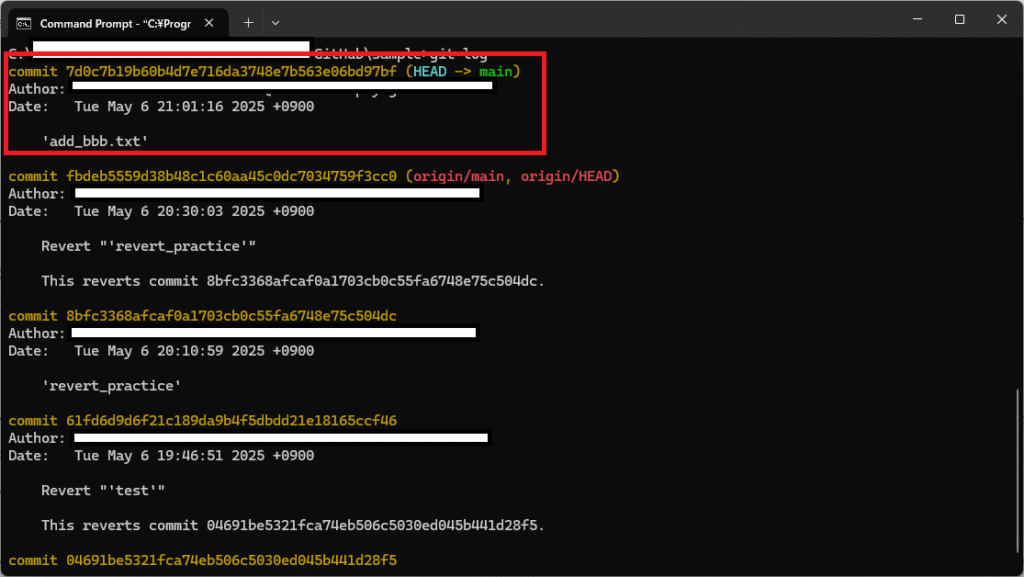Click message Revert "'revert_practice'"
Viewport: 1024px width, 577px height.
pos(148,246)
